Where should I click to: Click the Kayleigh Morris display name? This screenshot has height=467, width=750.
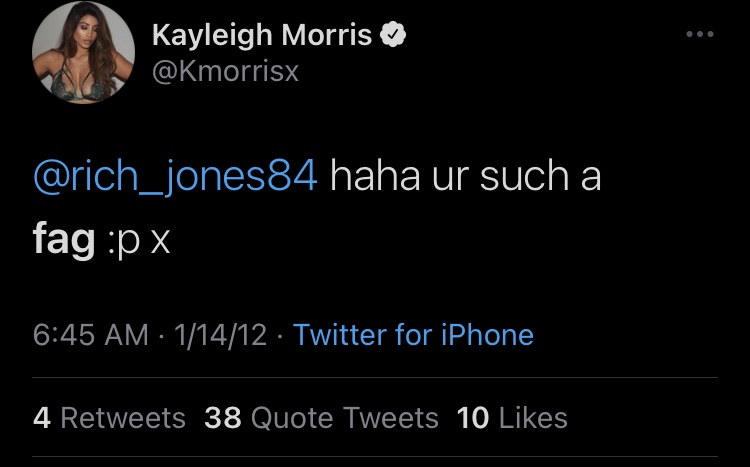tap(262, 35)
